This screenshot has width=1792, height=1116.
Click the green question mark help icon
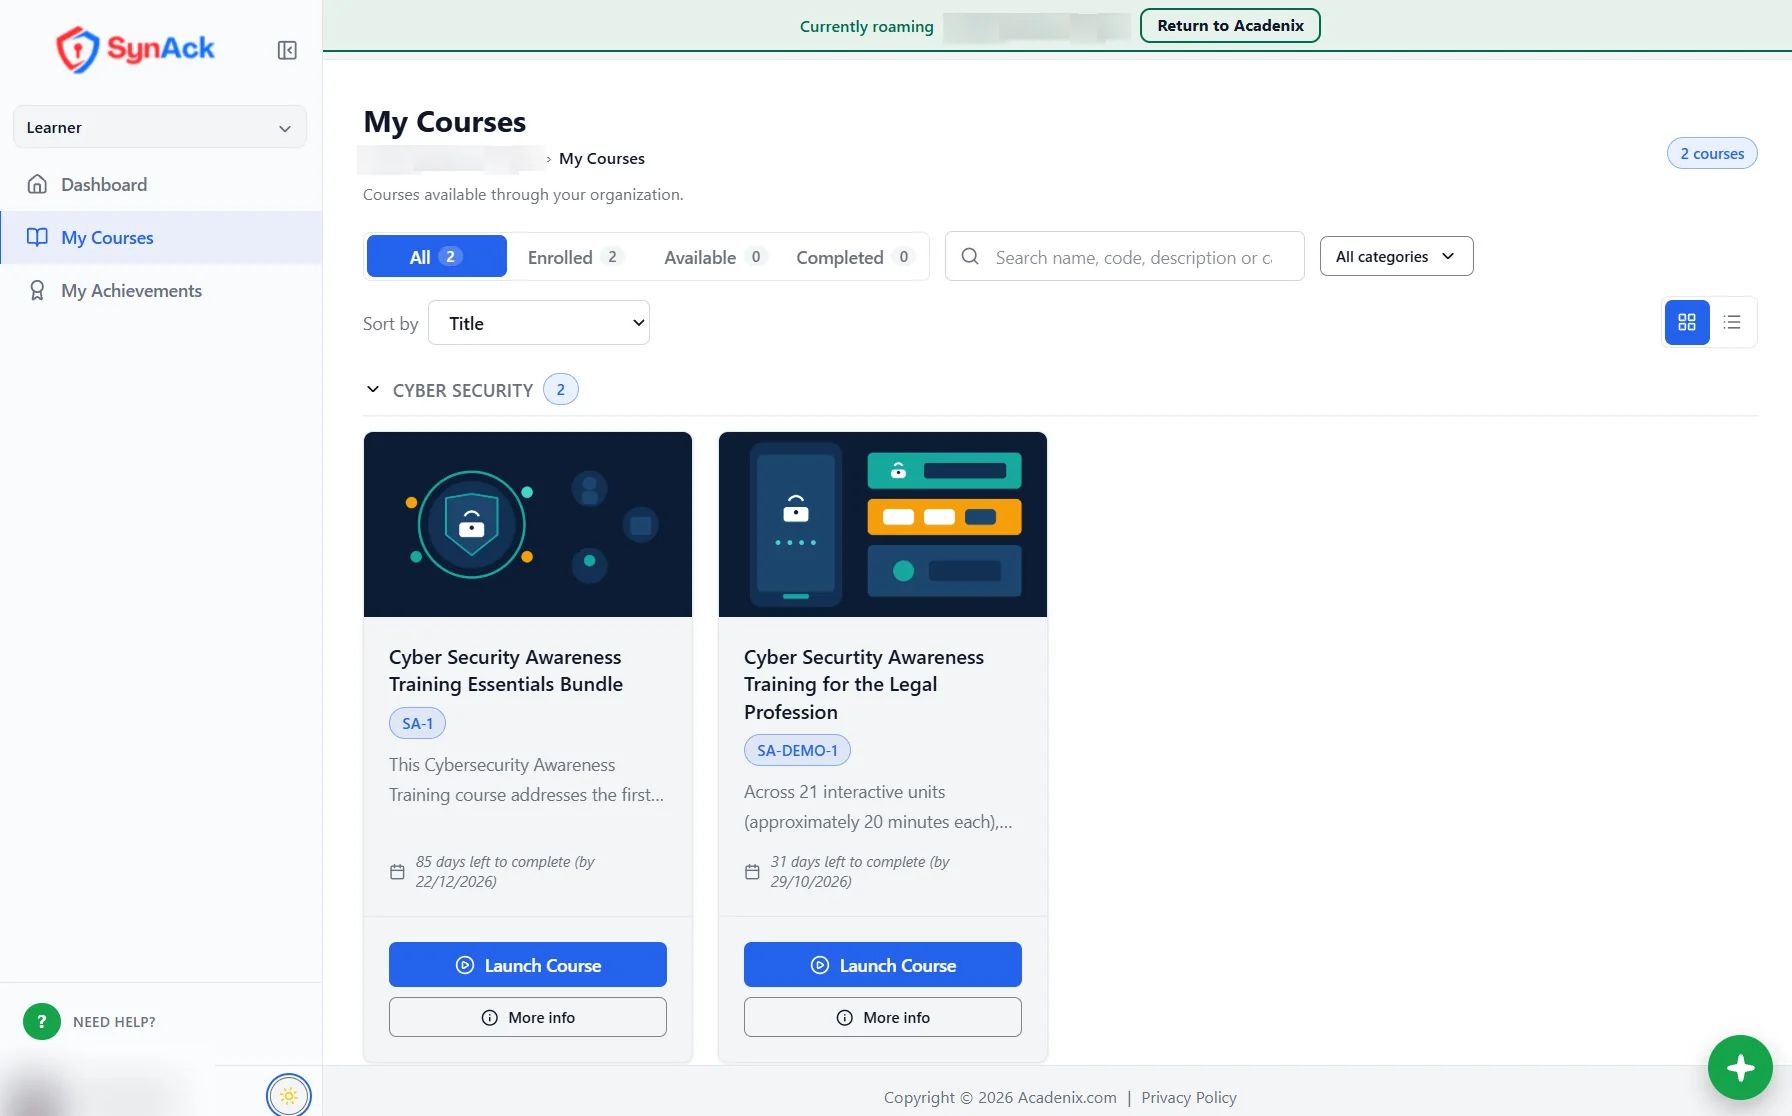pos(41,1021)
